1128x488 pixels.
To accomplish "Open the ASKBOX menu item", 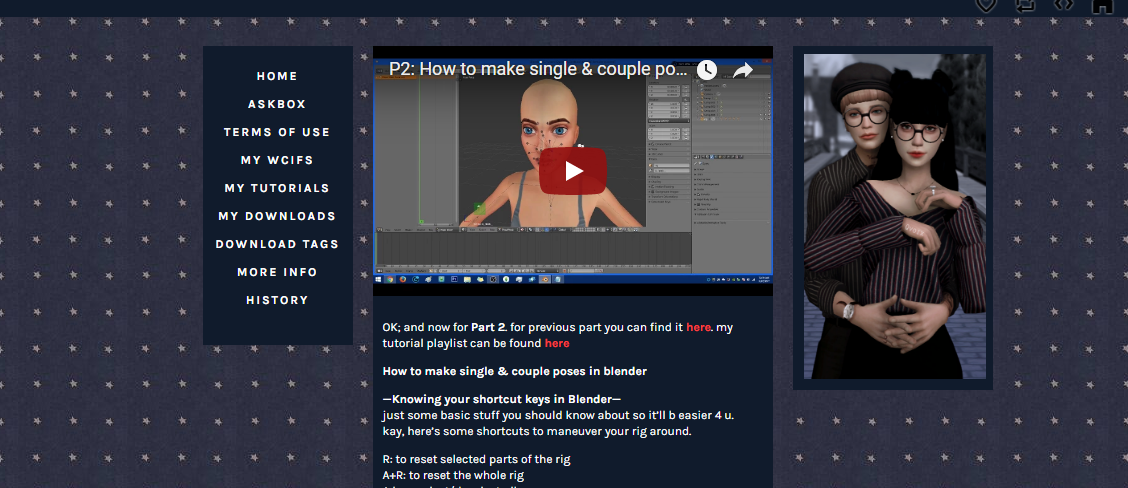I will tap(277, 104).
